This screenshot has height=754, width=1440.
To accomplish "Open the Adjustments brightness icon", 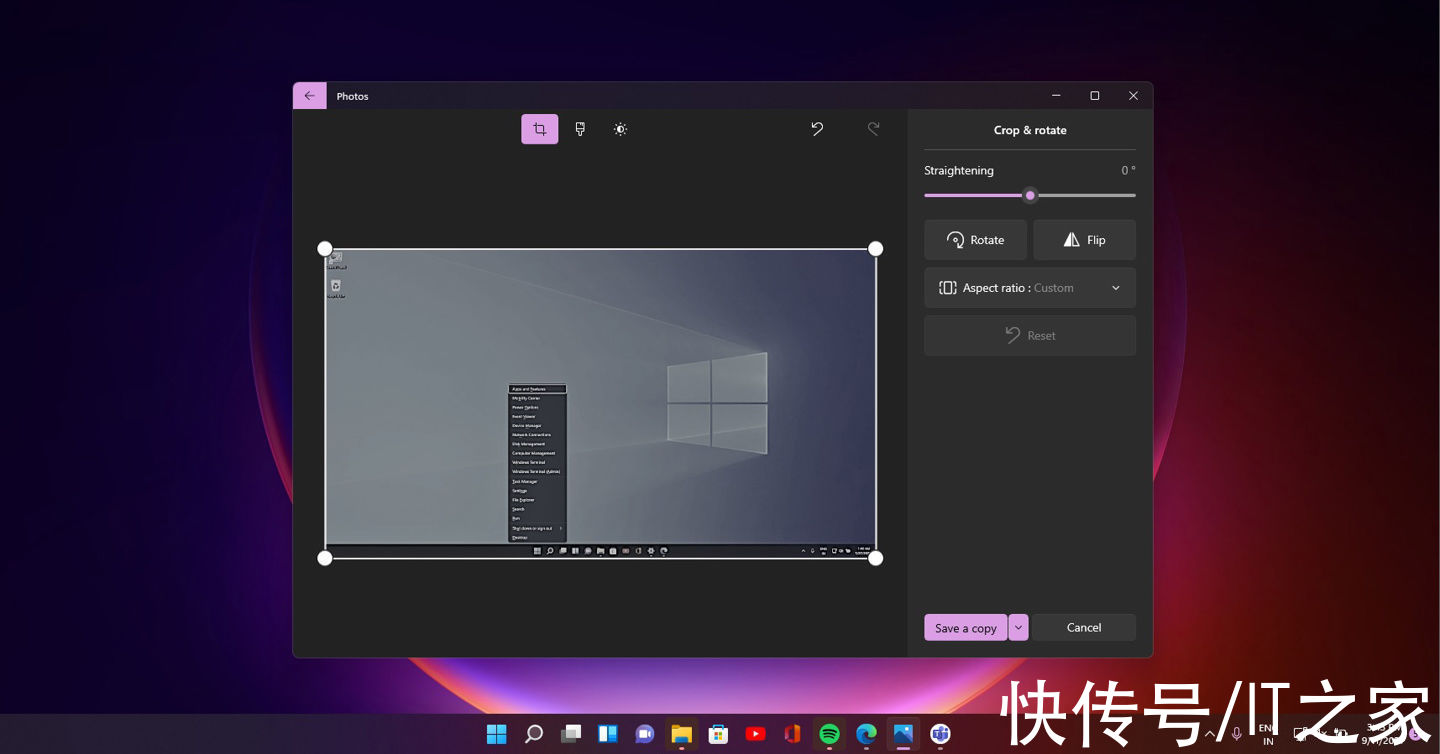I will point(620,129).
